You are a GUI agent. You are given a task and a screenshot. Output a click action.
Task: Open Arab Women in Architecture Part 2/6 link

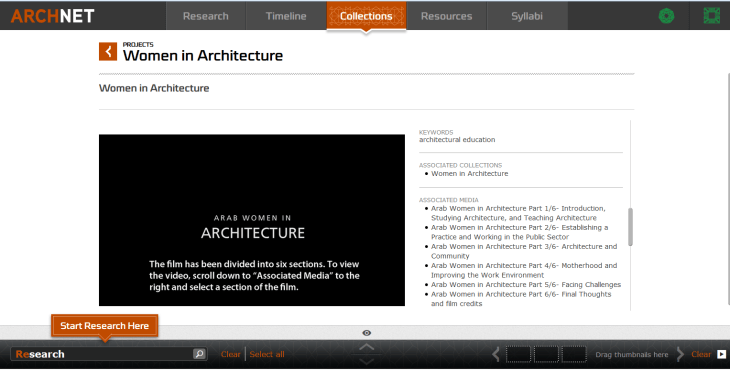coord(519,232)
